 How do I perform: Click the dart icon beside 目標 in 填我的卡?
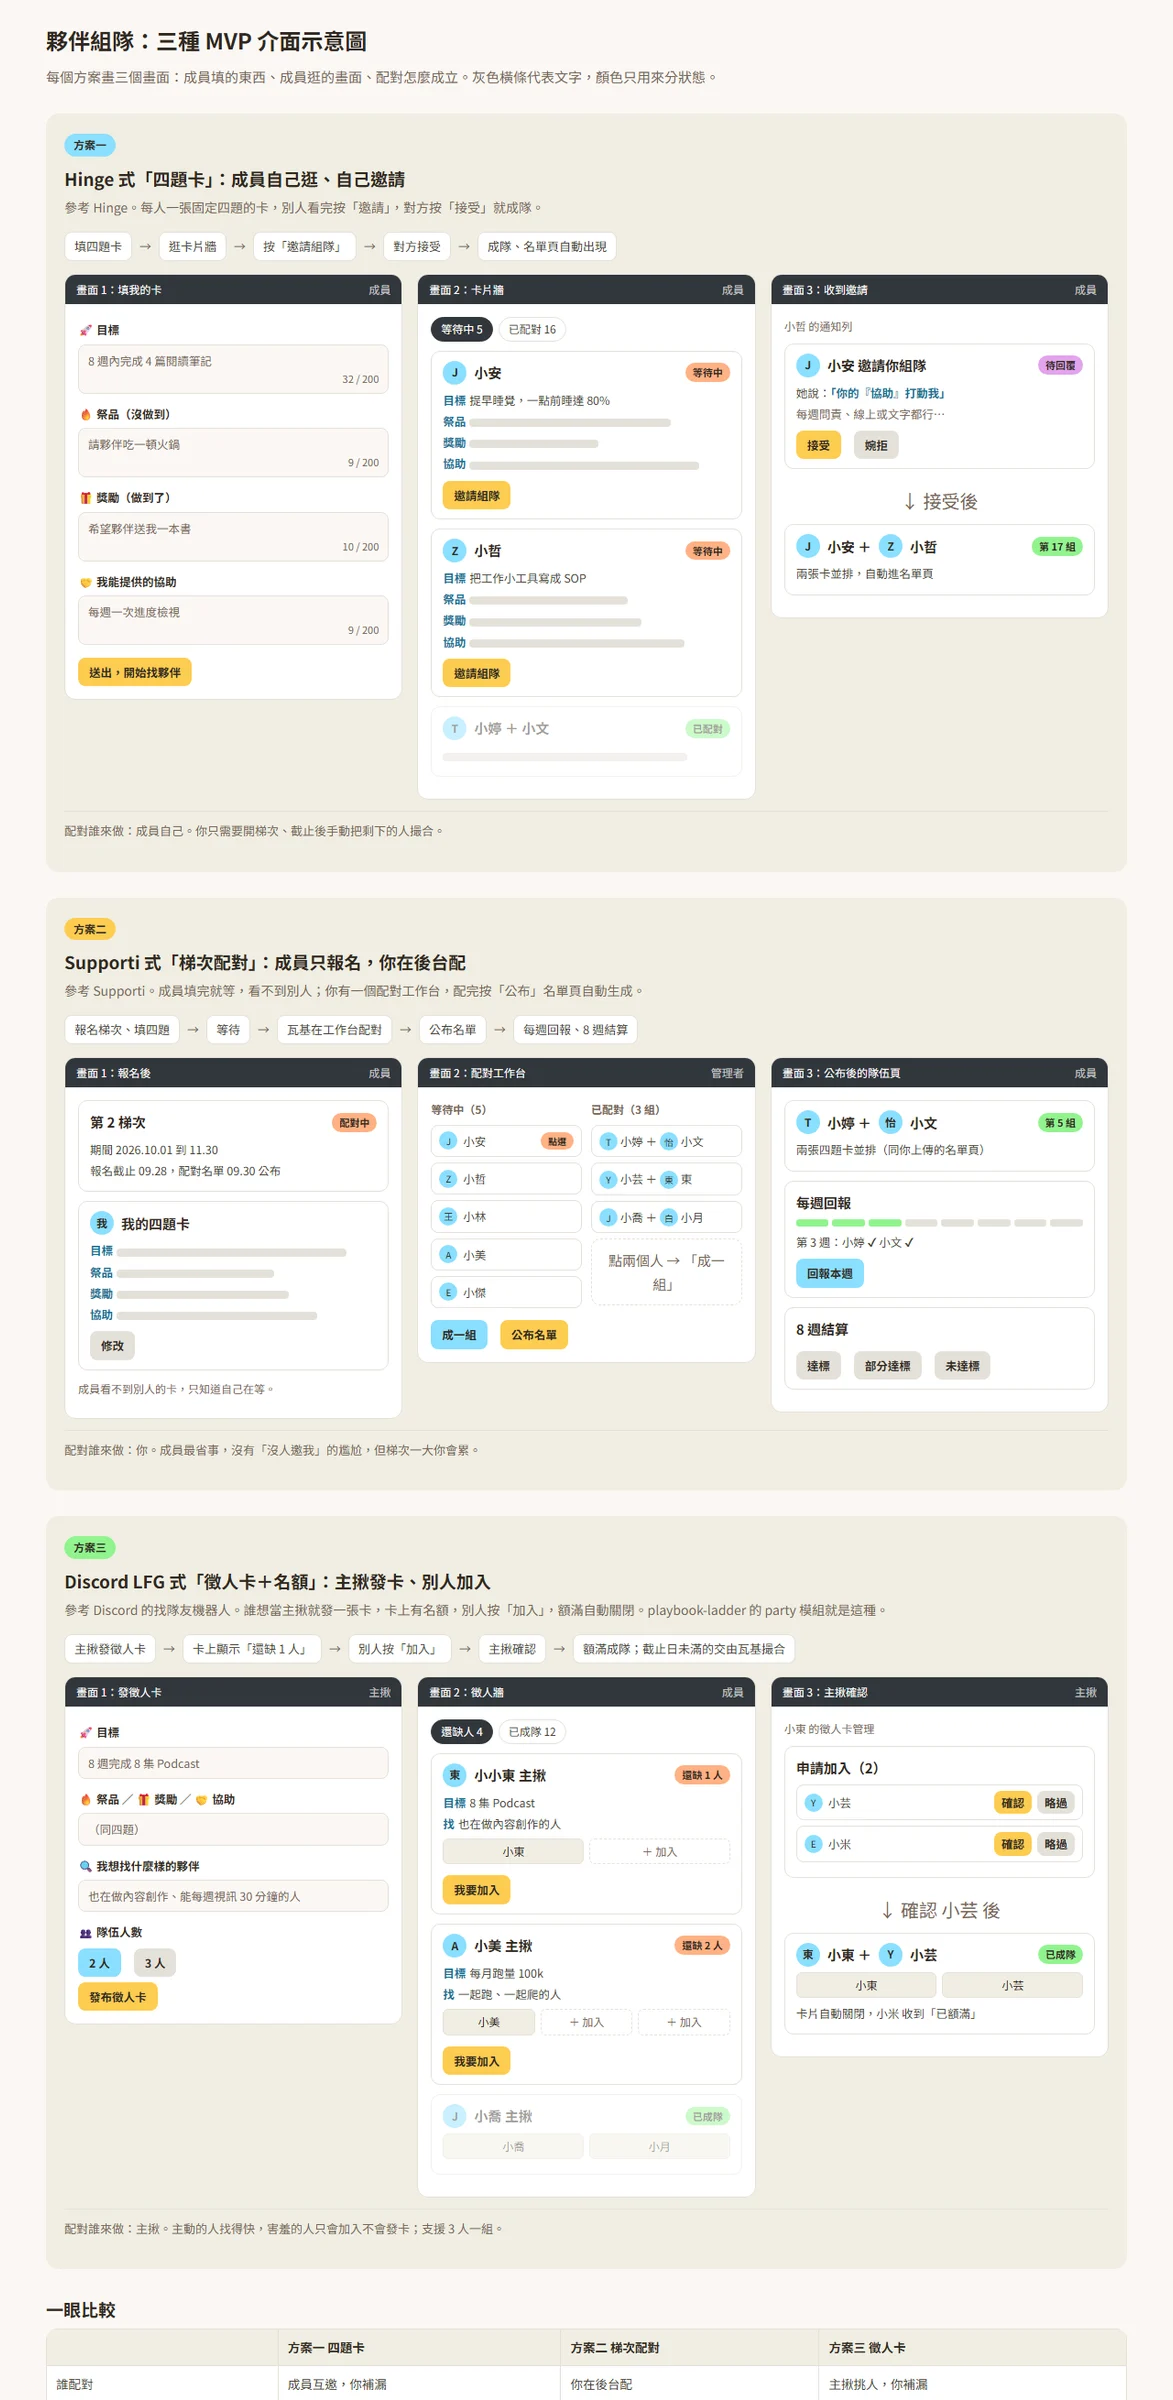click(86, 330)
